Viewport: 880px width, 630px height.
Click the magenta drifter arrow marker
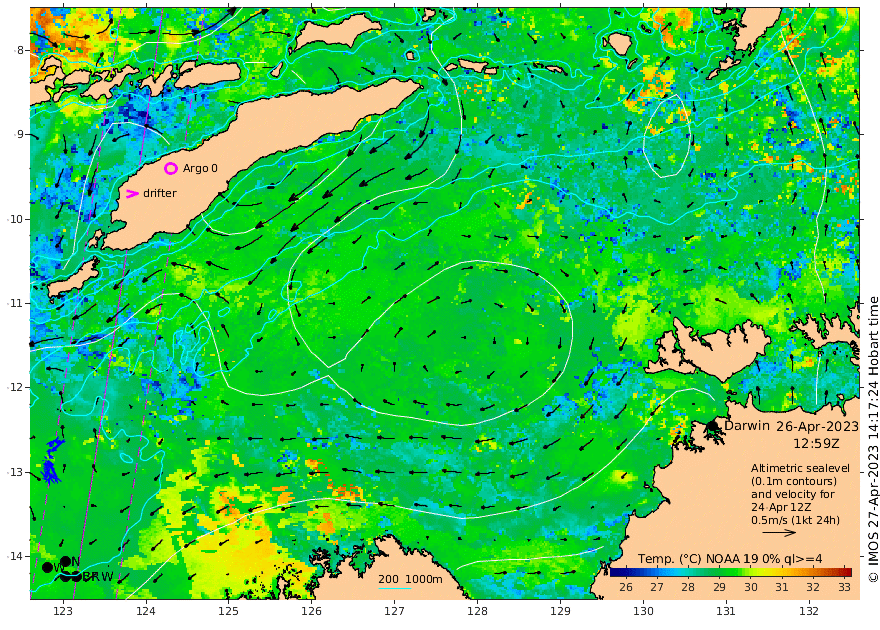tap(132, 194)
